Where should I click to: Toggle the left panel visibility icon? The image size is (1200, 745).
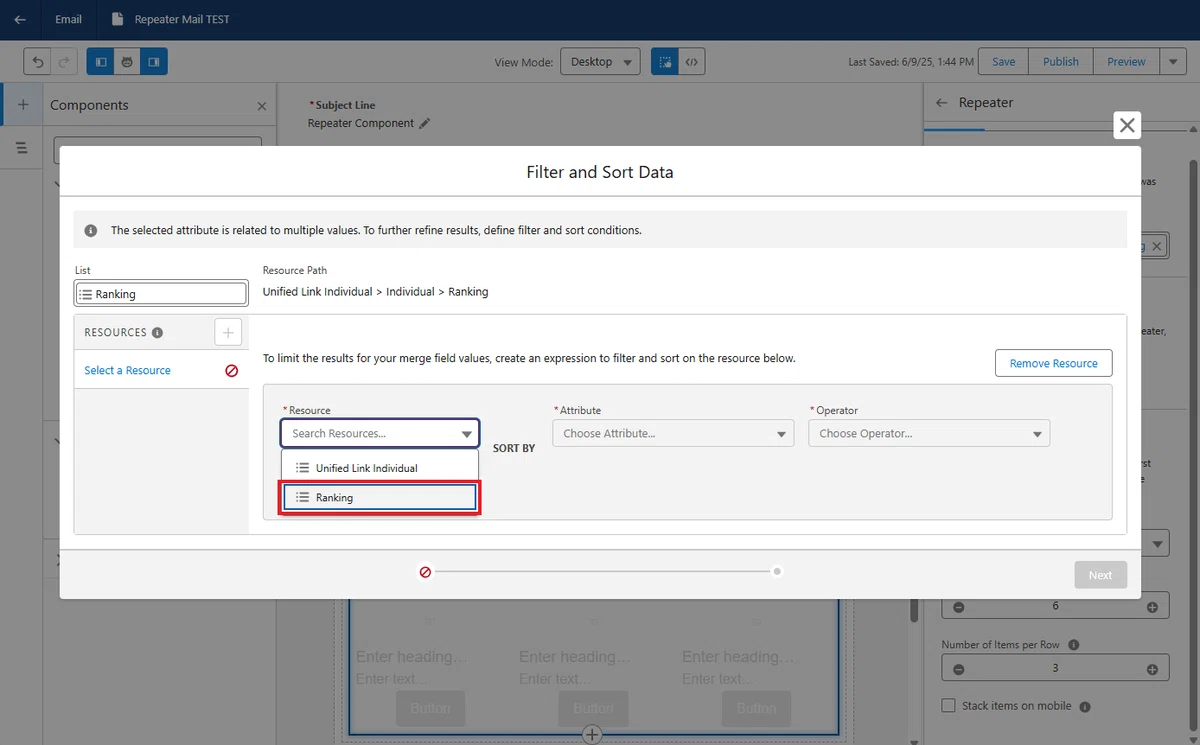tap(101, 62)
